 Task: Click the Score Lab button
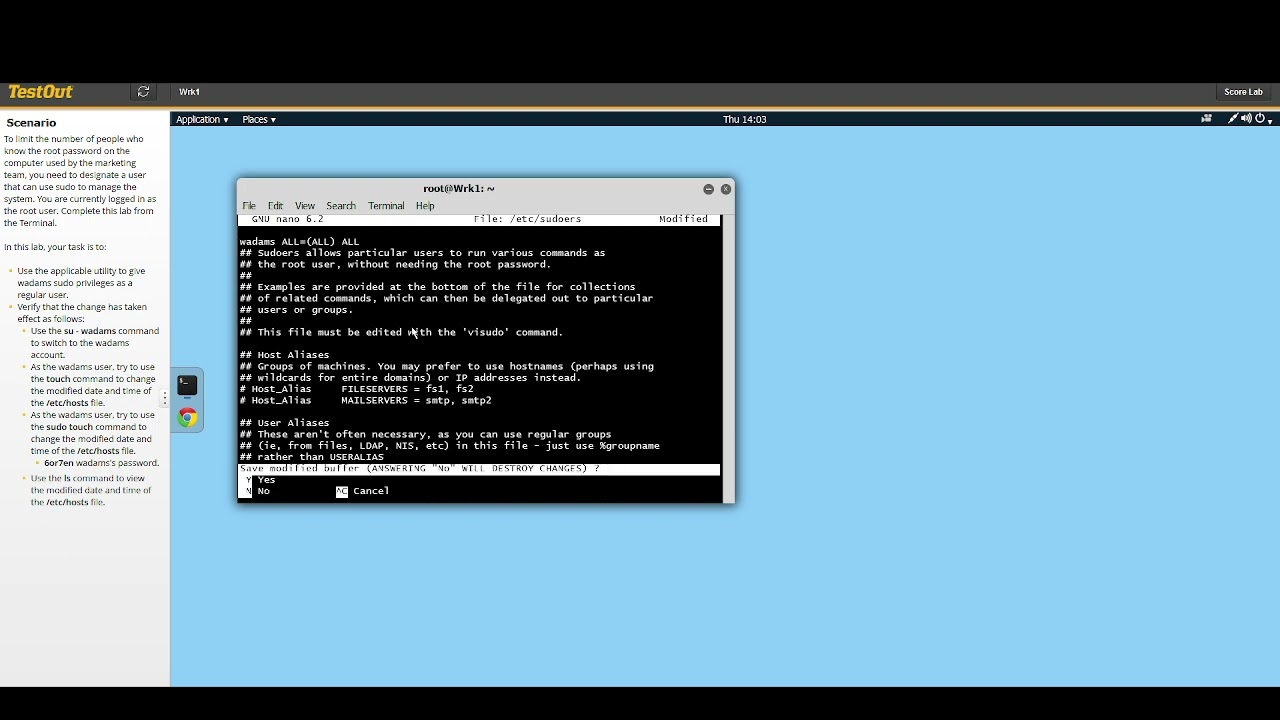1243,92
